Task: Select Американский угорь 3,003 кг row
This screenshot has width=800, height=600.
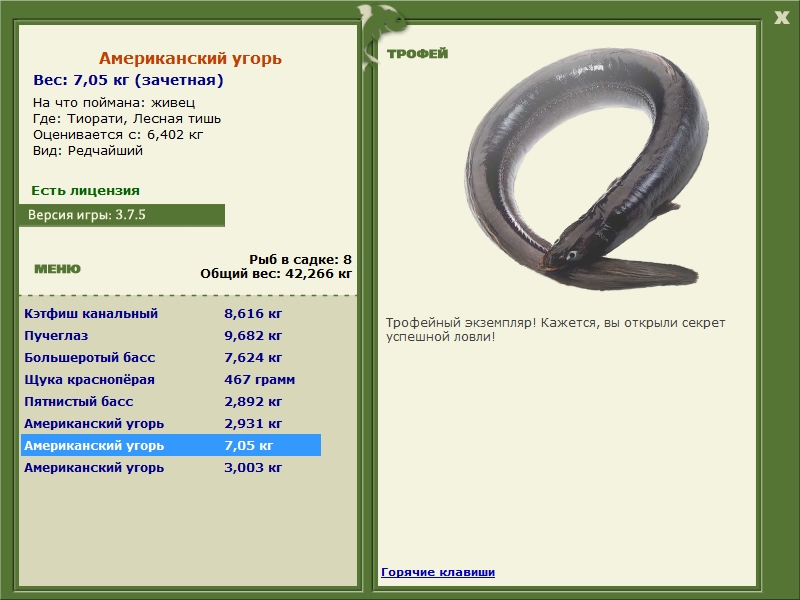Action: (171, 467)
